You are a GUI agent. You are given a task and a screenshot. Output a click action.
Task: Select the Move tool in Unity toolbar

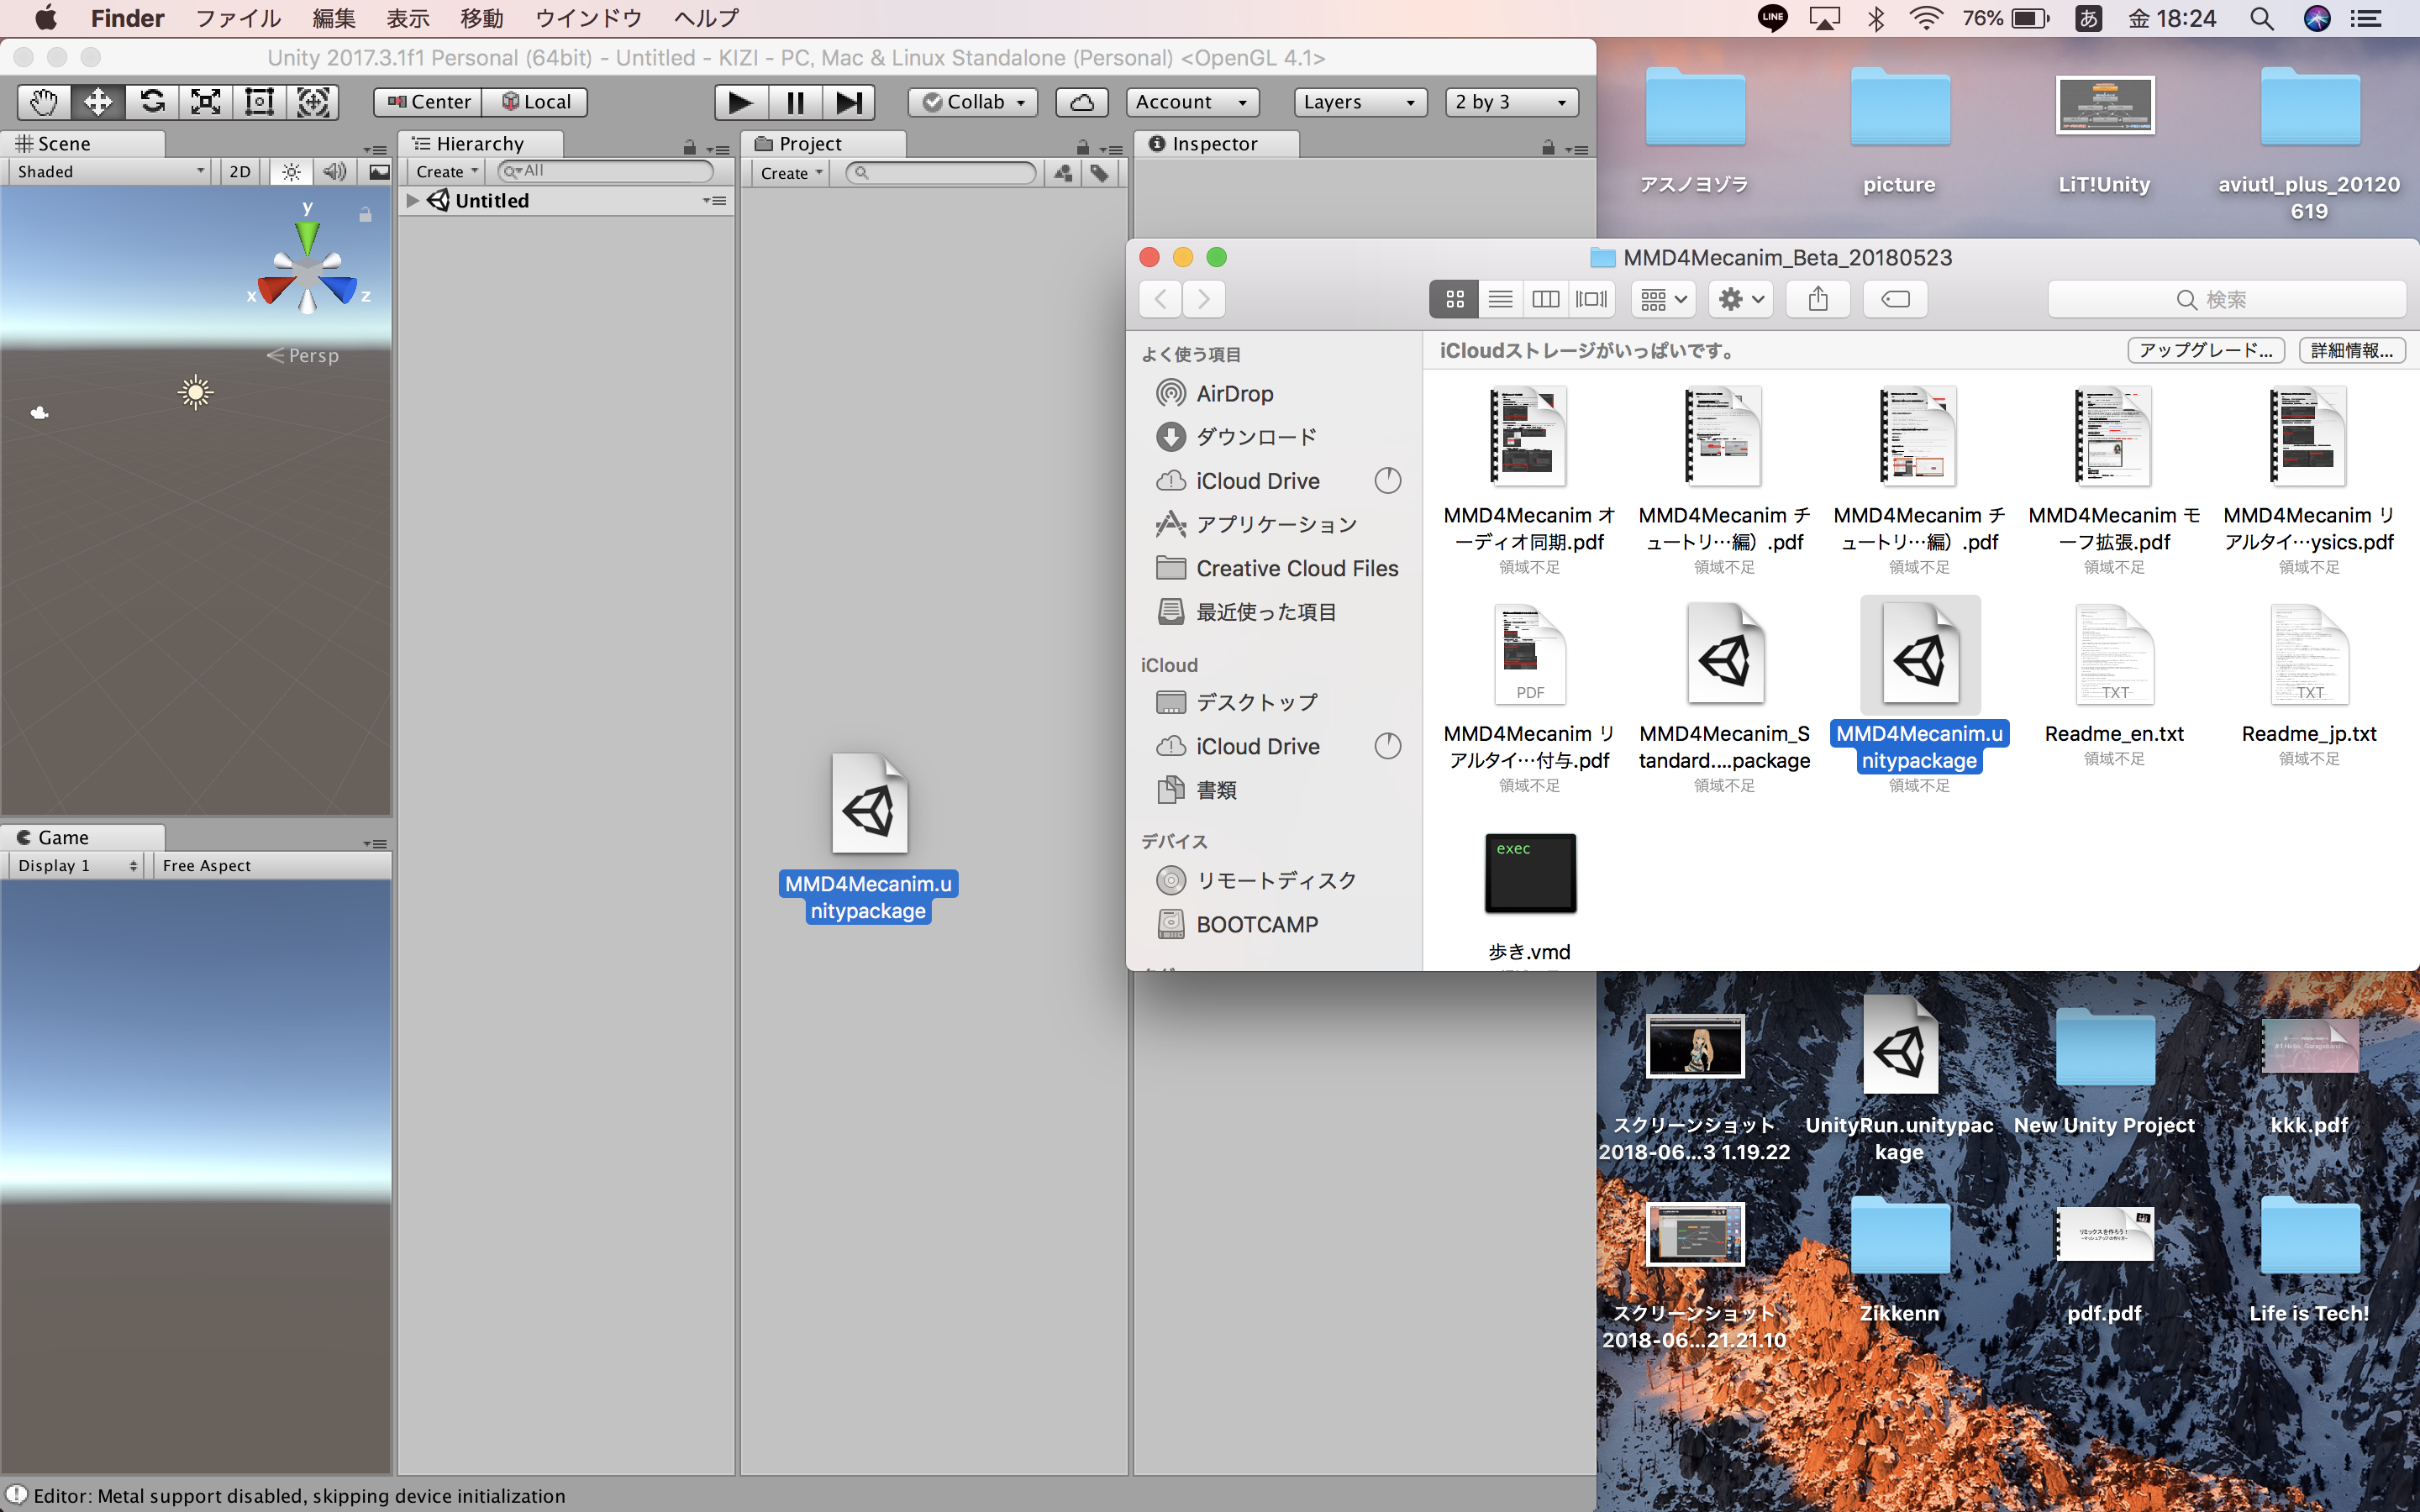coord(98,102)
